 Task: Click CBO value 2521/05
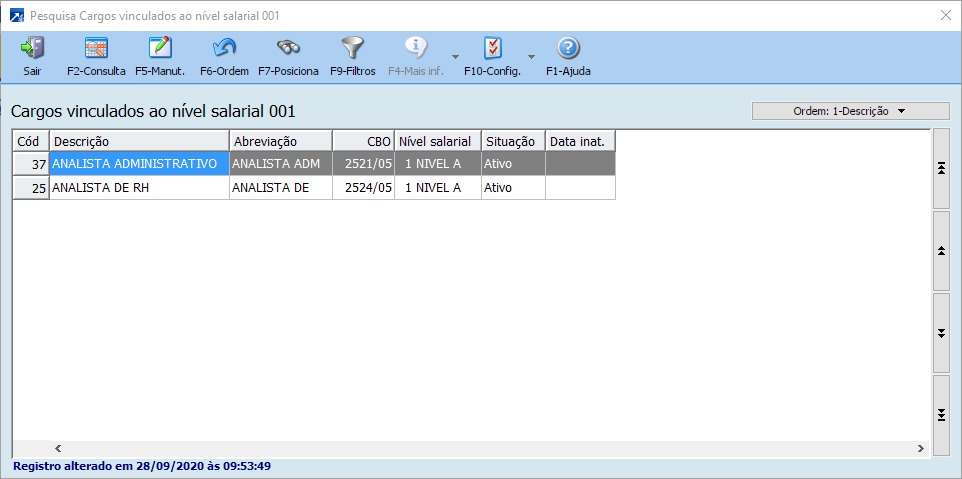[x=363, y=164]
